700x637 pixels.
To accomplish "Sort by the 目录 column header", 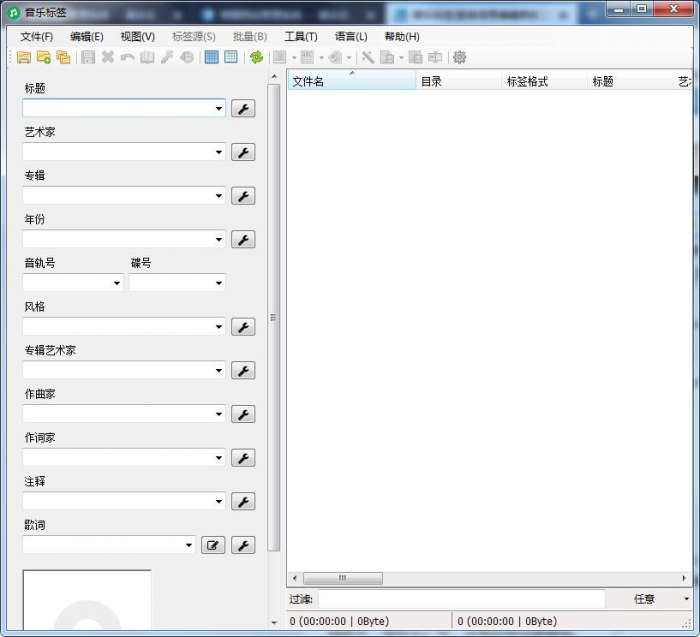I will (x=458, y=81).
